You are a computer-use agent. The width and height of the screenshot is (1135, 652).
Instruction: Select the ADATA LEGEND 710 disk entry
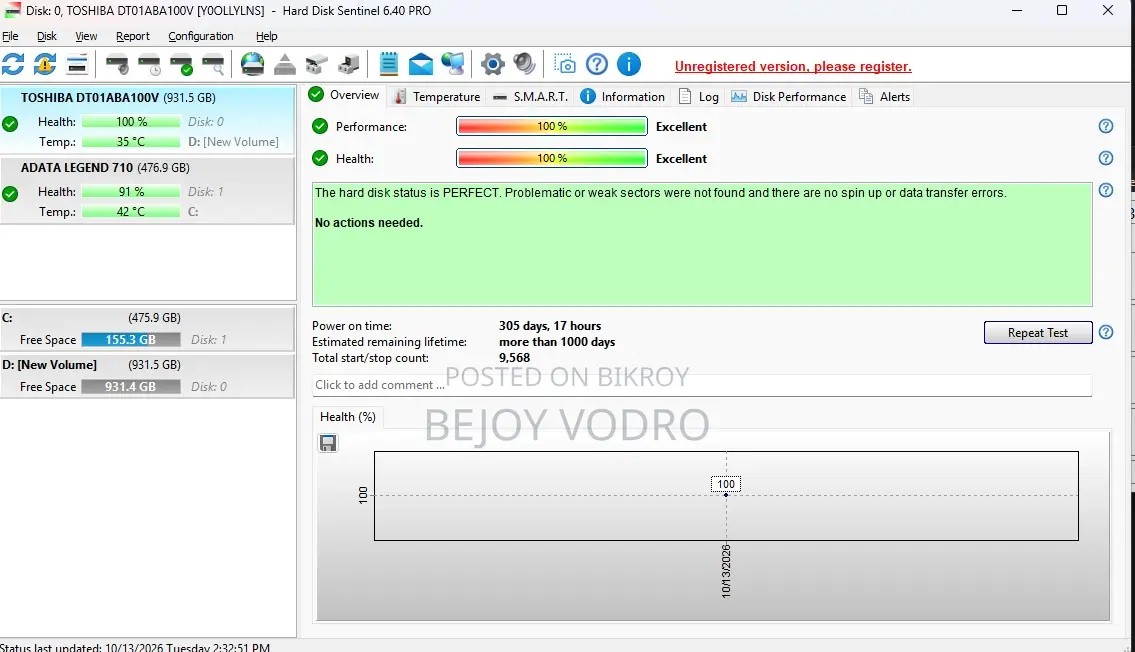click(x=148, y=190)
